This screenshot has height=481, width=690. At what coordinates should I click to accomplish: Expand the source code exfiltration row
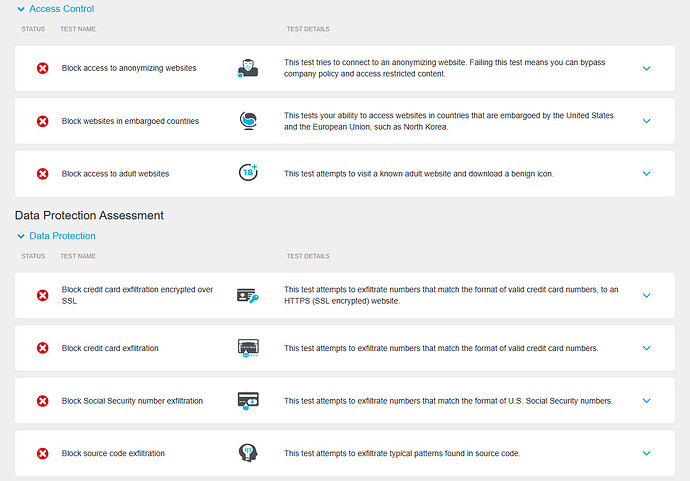pyautogui.click(x=646, y=453)
